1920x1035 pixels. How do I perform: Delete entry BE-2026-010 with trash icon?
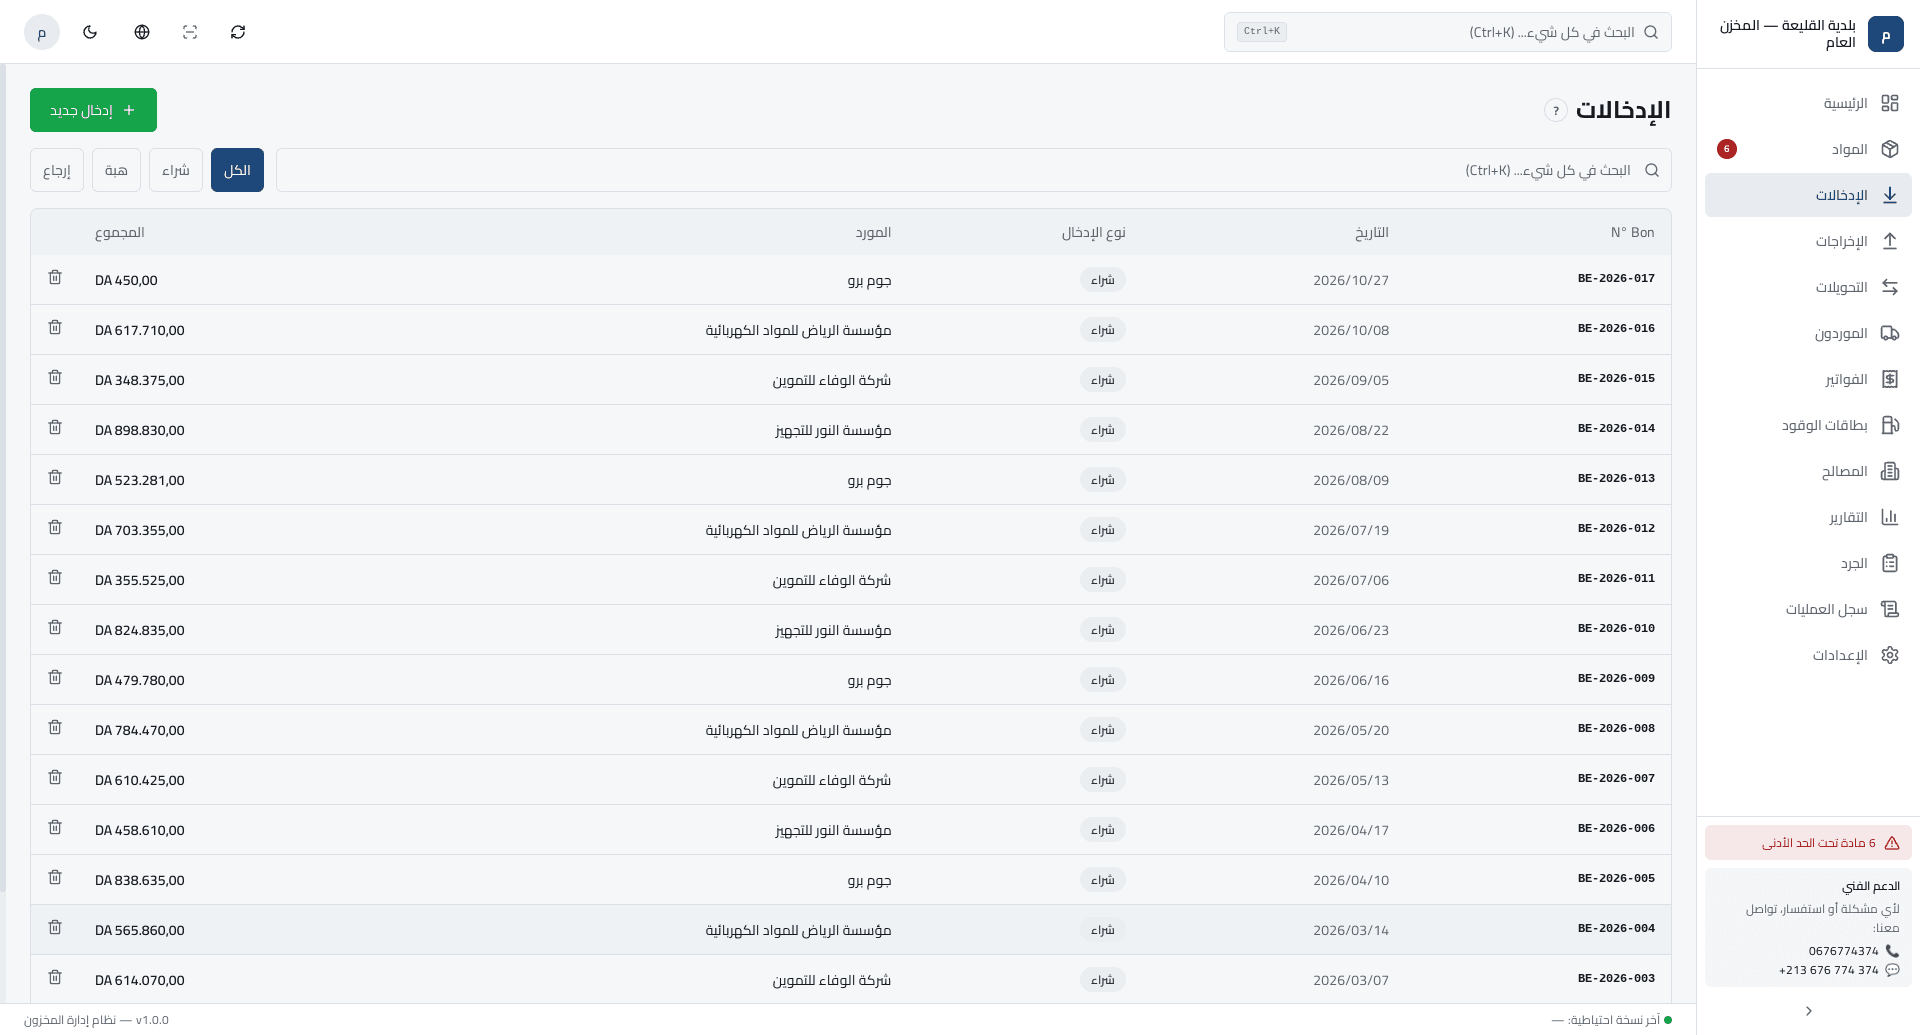pyautogui.click(x=55, y=627)
